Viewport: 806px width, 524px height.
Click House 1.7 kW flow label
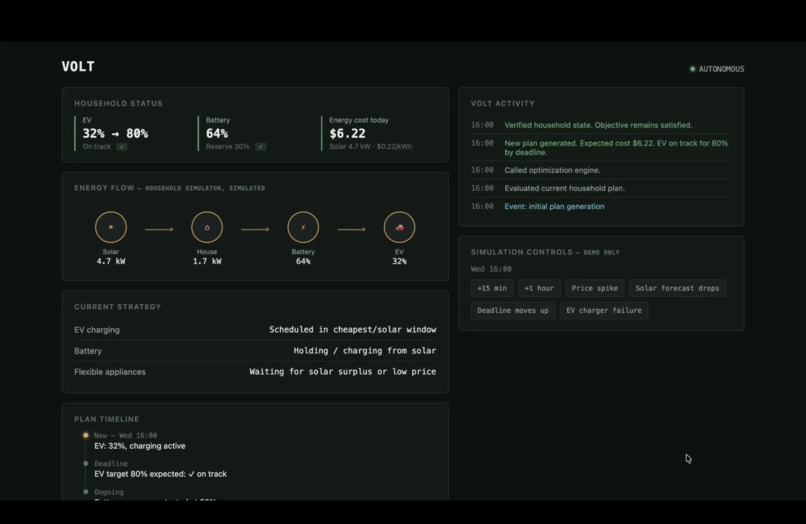(x=207, y=257)
